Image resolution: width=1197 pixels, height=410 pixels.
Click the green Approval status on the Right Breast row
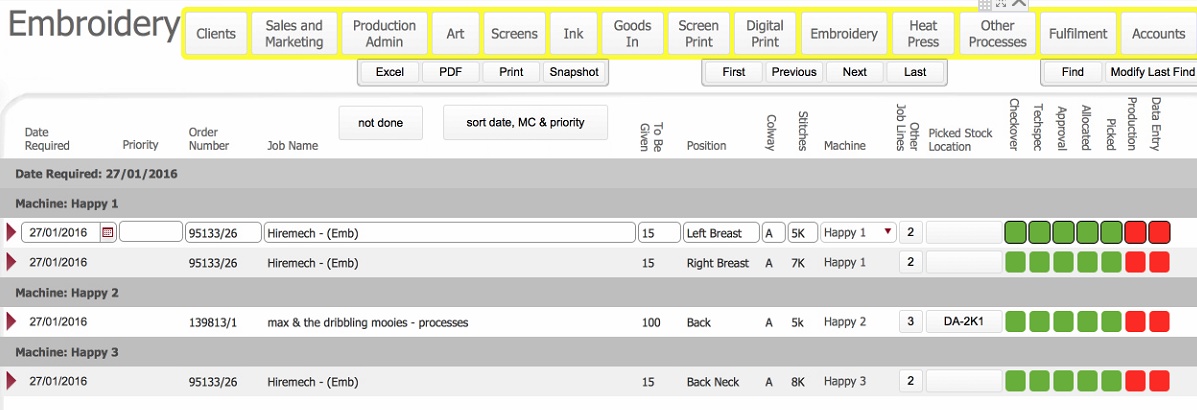click(1063, 262)
